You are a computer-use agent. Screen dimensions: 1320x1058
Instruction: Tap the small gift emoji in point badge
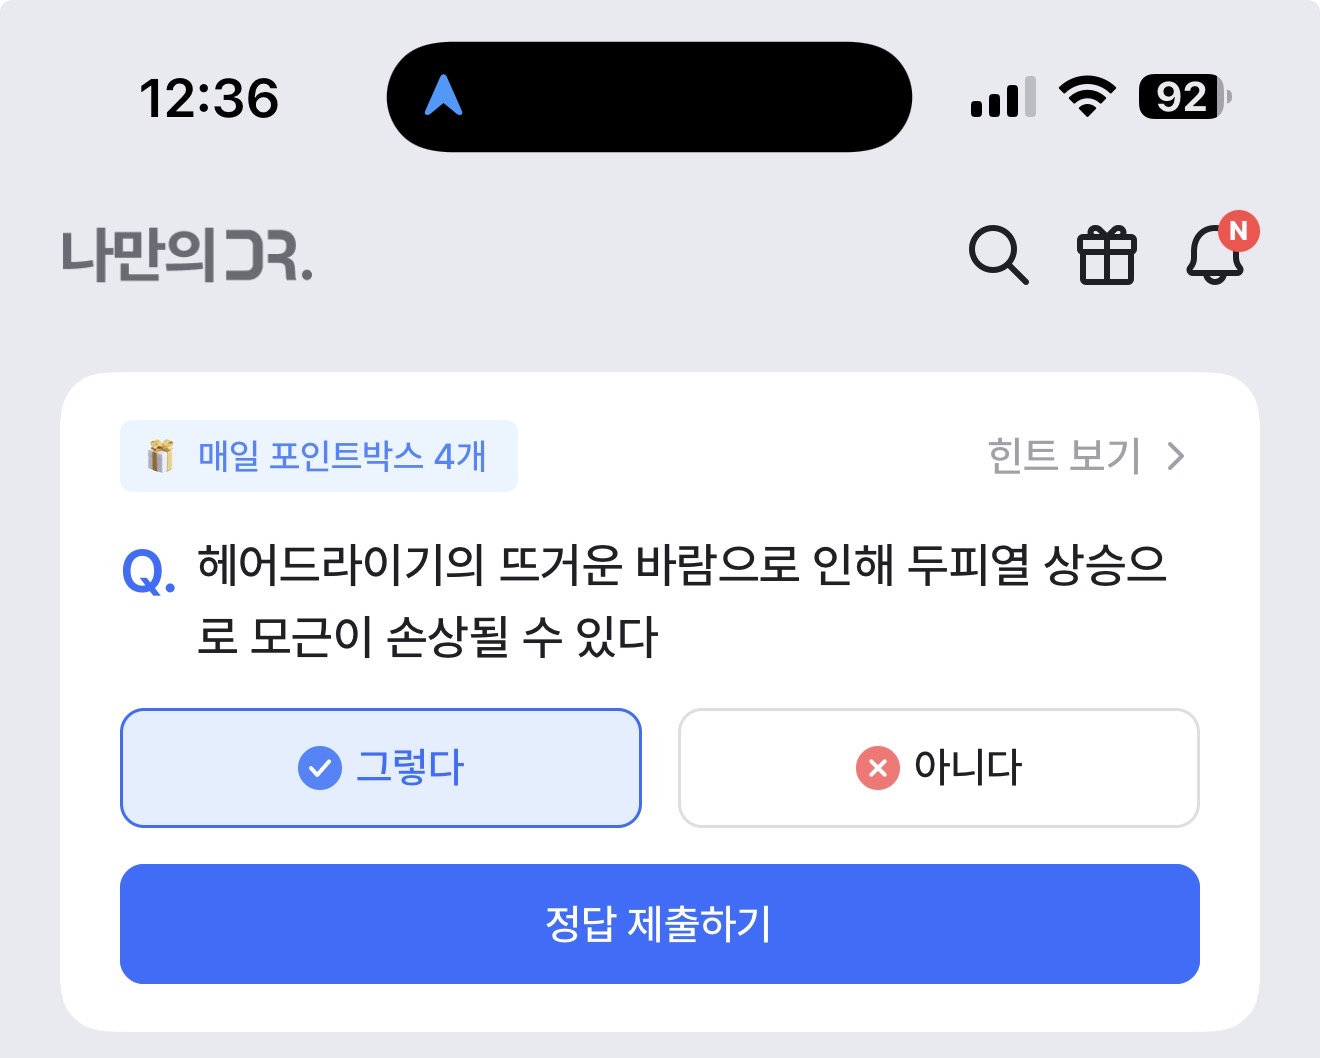(x=160, y=456)
